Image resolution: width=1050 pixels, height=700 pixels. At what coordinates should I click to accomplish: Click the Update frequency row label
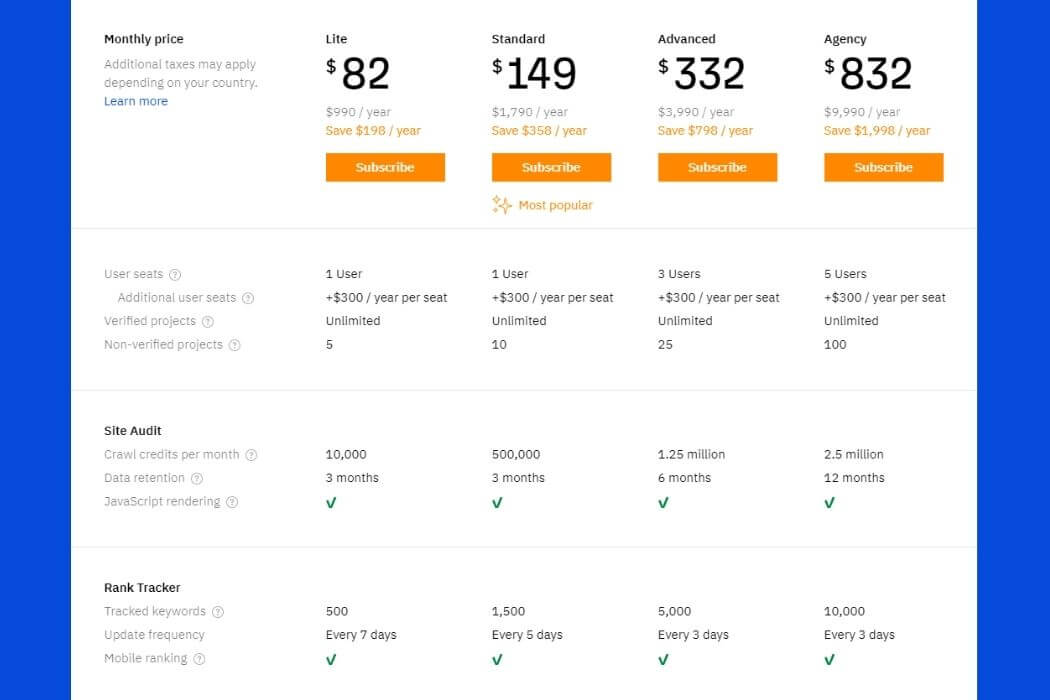[154, 635]
